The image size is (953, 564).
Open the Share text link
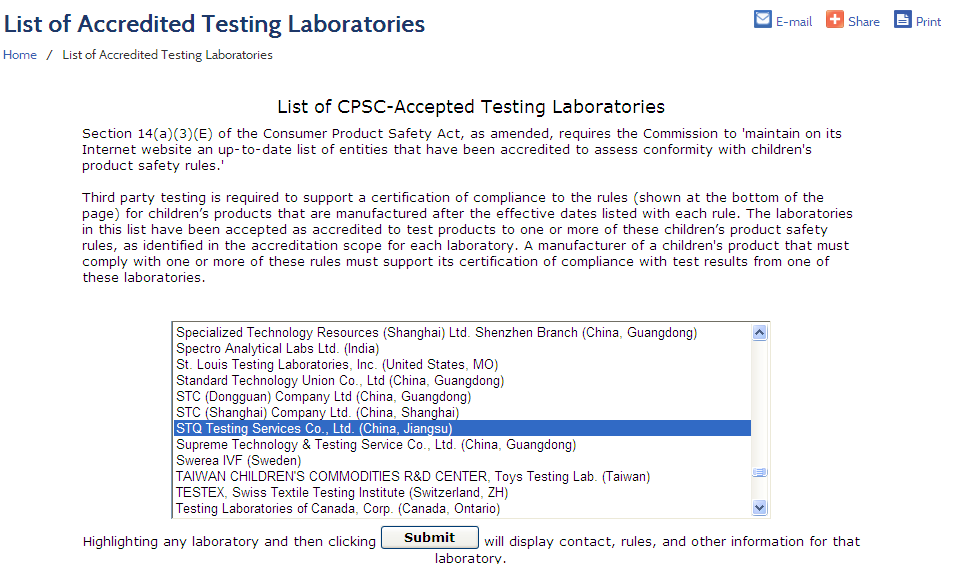[864, 22]
